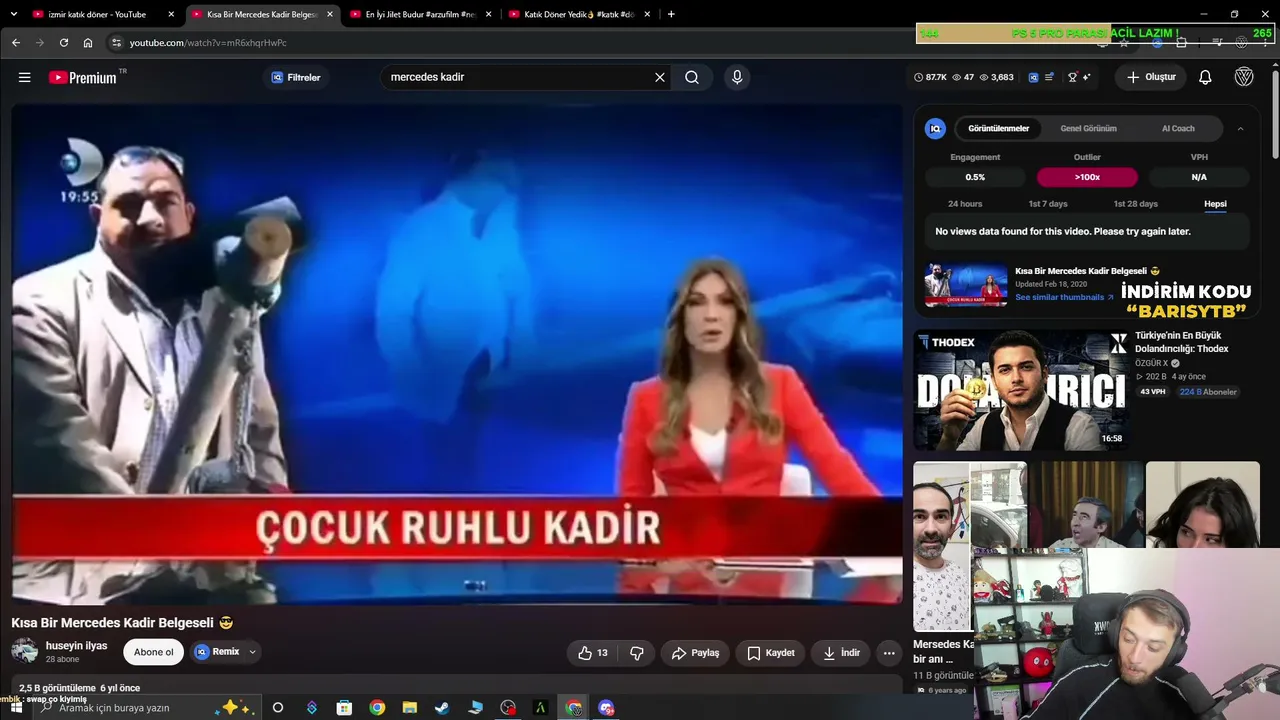
Task: Select the 1st 7 days range
Action: pos(1048,204)
